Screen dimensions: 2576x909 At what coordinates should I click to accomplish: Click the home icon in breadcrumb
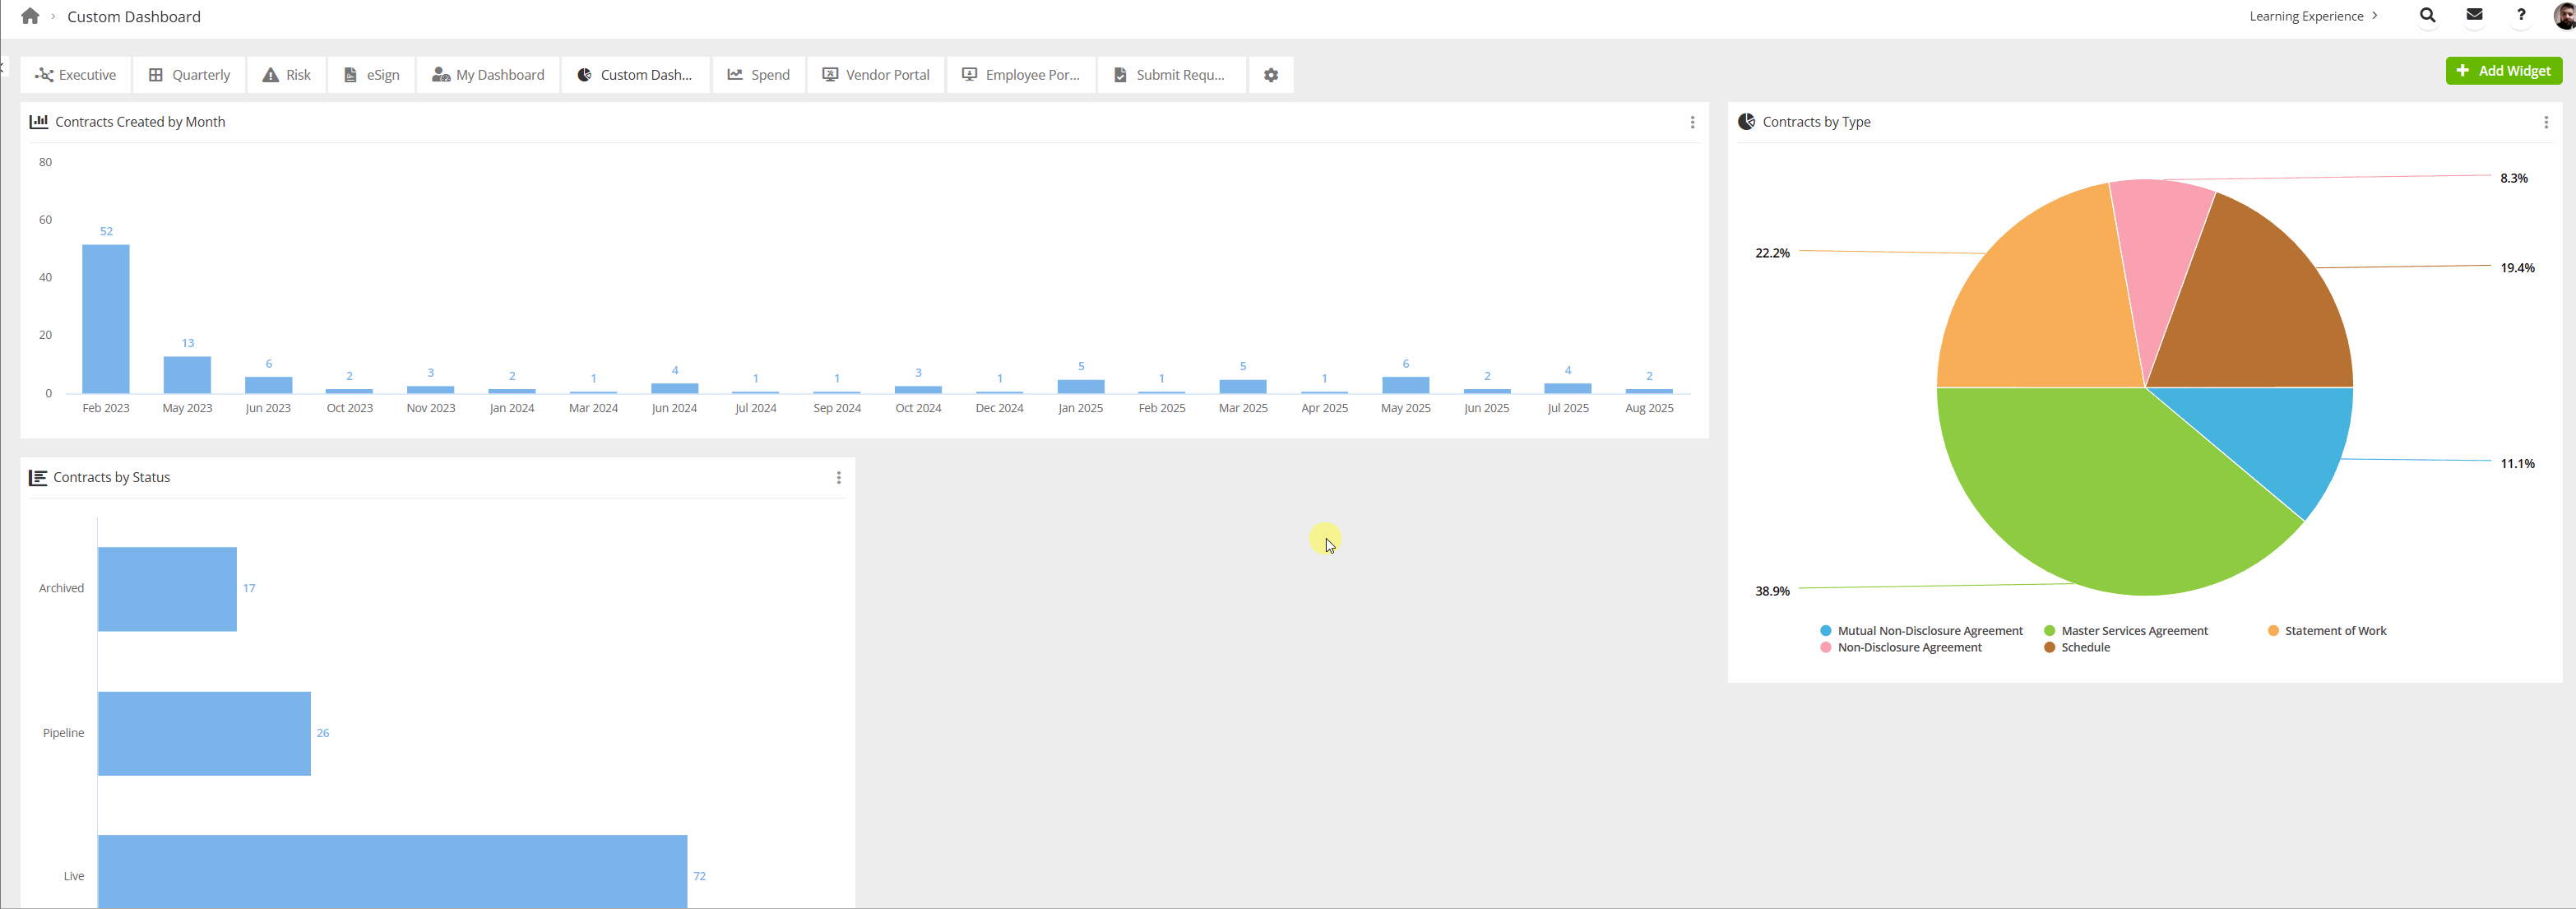[x=30, y=16]
